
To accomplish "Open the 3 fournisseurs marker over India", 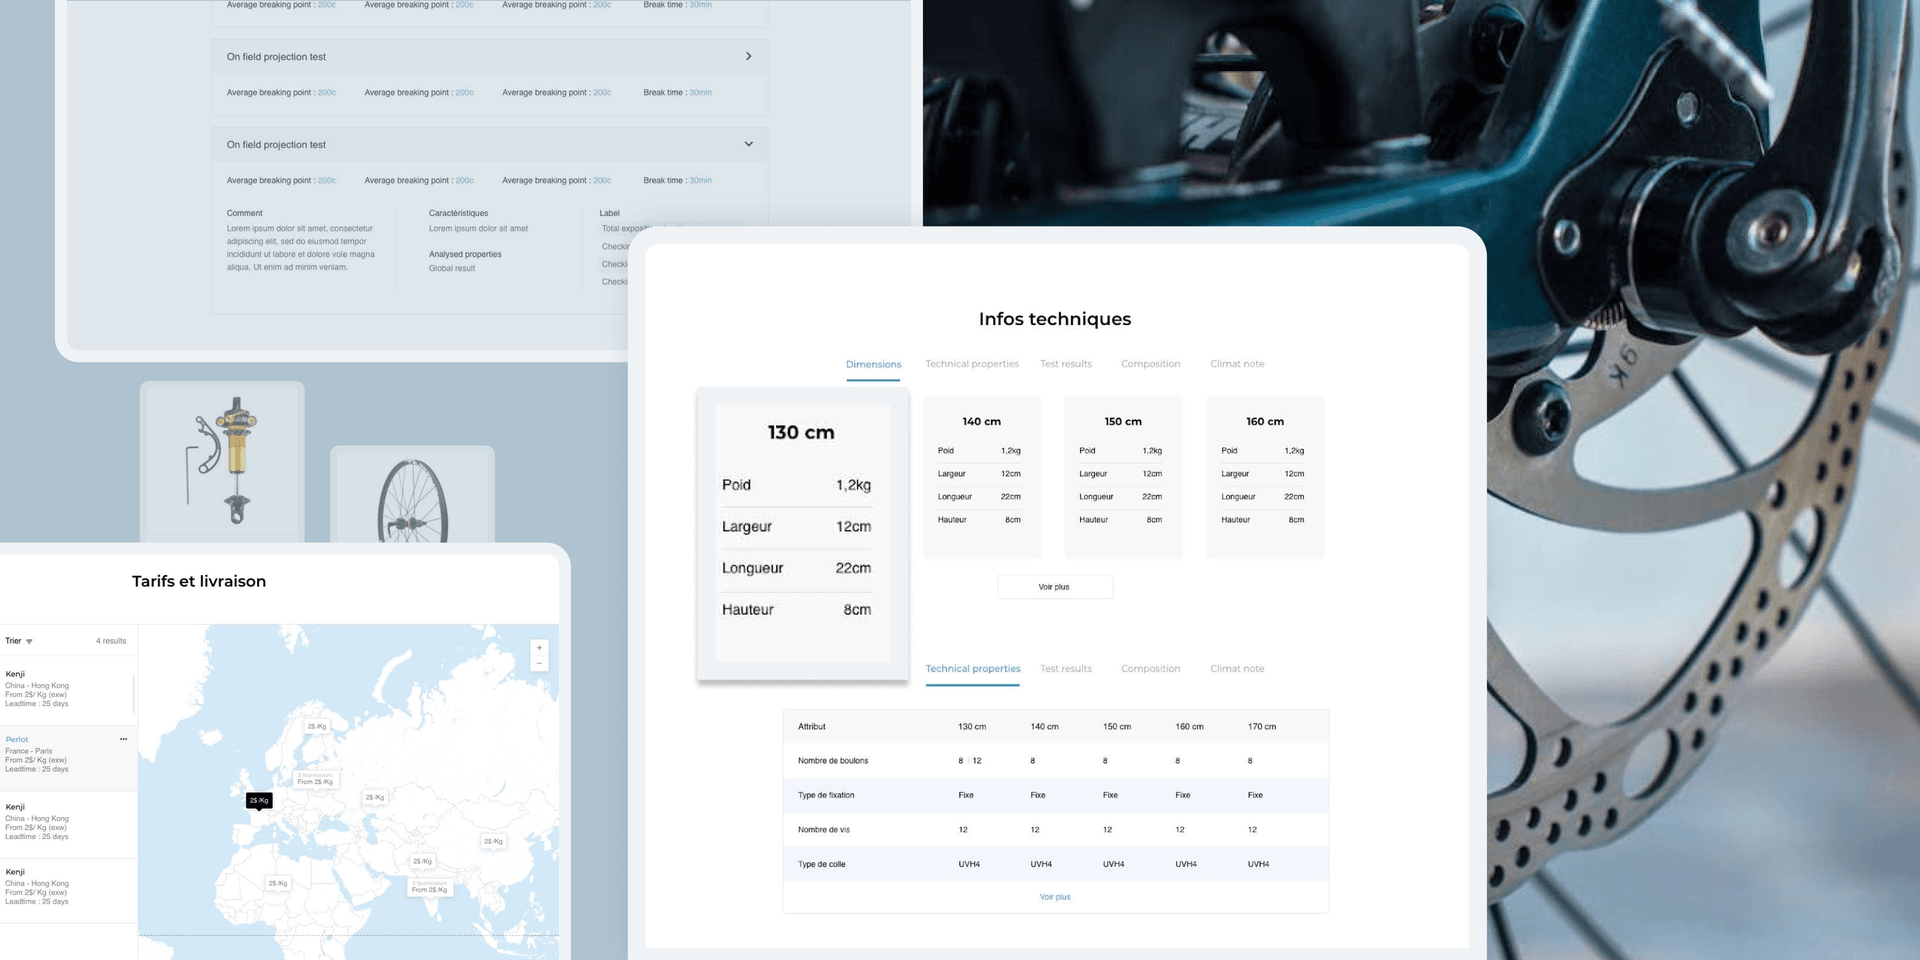I will (x=430, y=886).
